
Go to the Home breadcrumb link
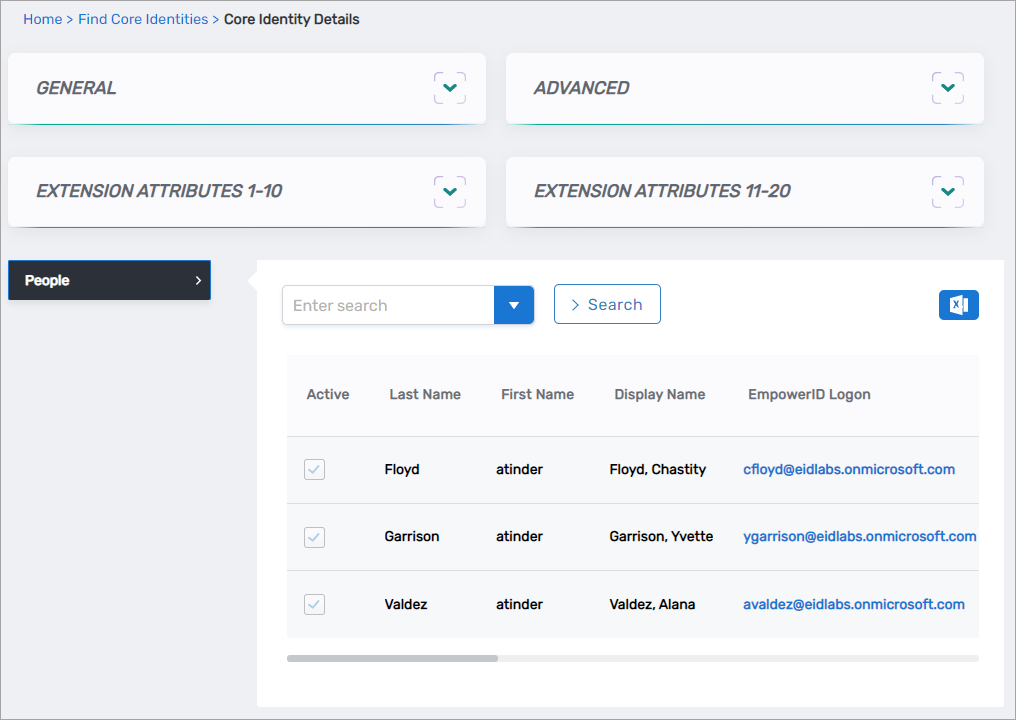pyautogui.click(x=42, y=19)
